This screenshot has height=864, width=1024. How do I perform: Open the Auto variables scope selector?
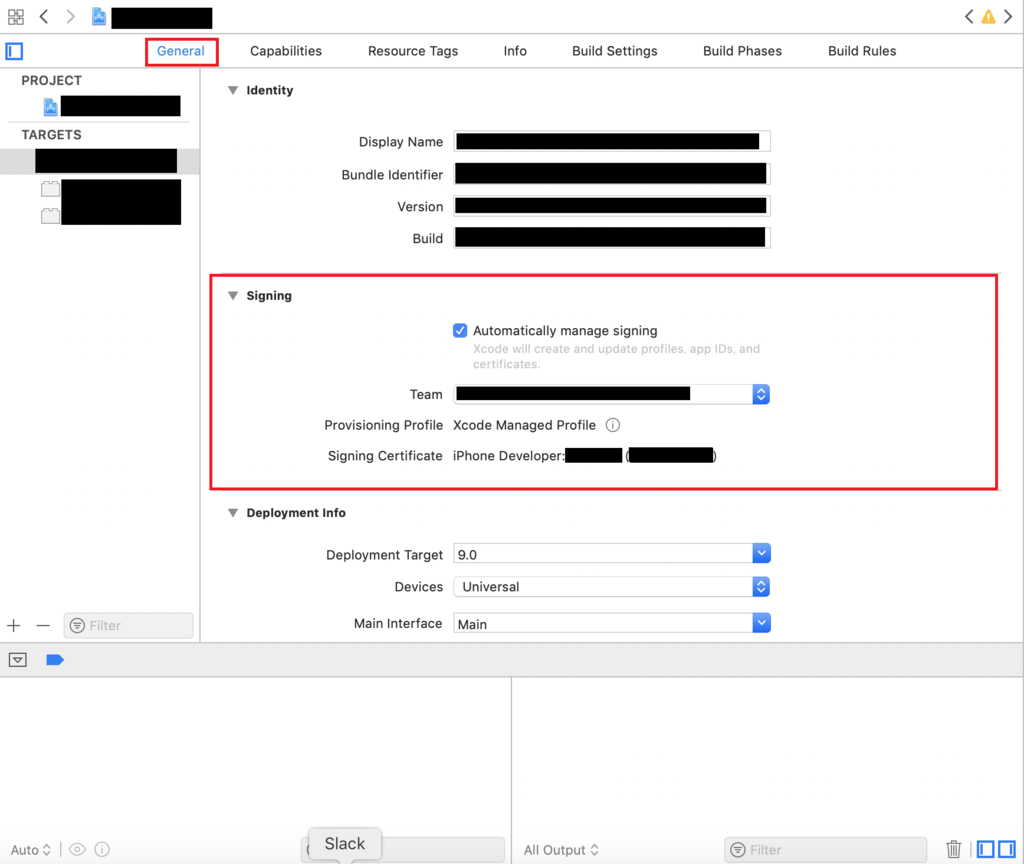(x=31, y=850)
